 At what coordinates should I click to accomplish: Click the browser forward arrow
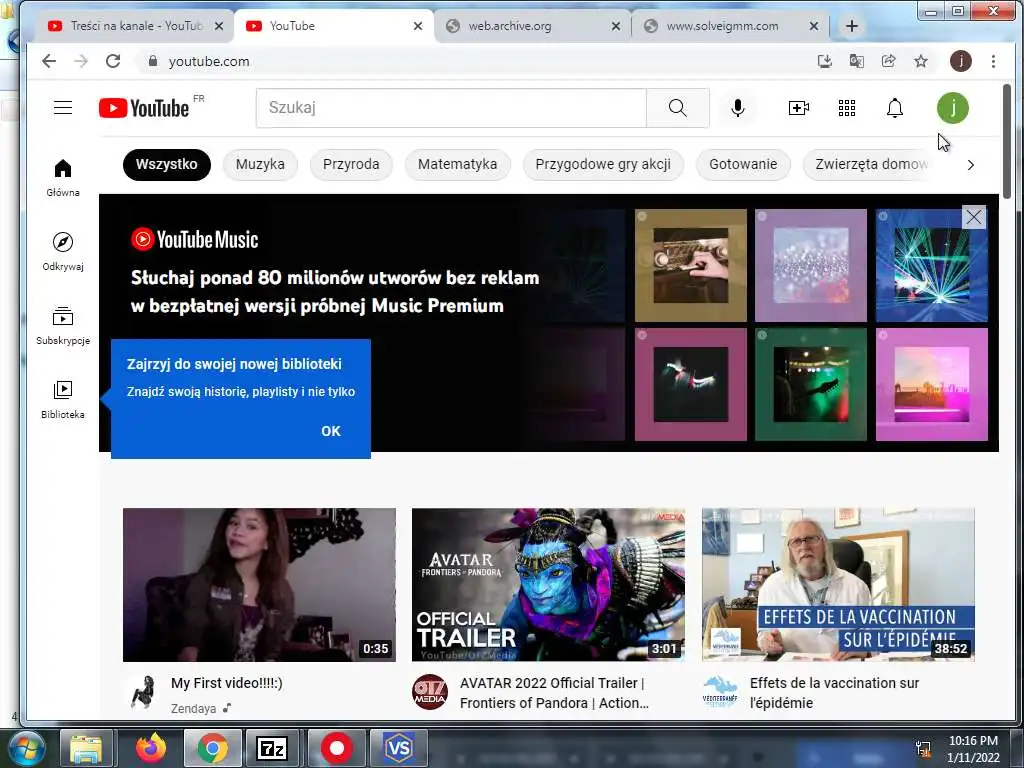(x=81, y=61)
